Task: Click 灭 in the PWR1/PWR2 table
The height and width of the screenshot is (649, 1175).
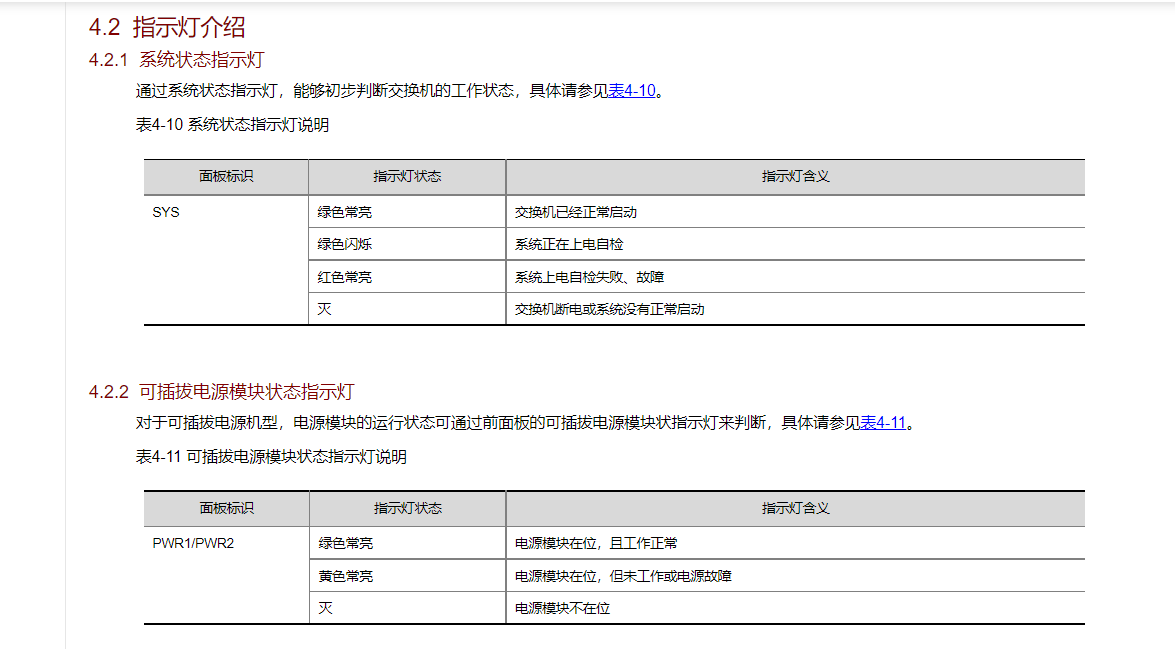Action: [x=408, y=608]
